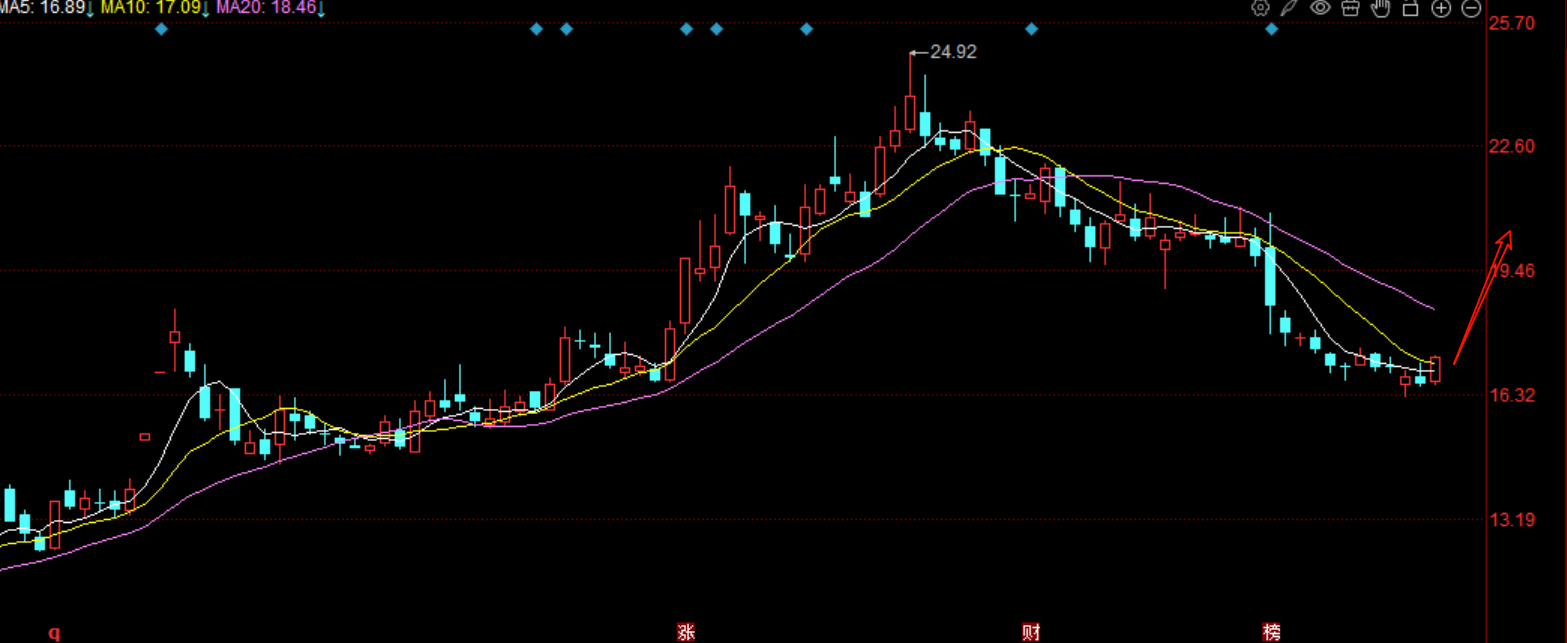The height and width of the screenshot is (643, 1567).
Task: Click the blue diamond marker beneath the gear icon
Action: pos(1272,29)
